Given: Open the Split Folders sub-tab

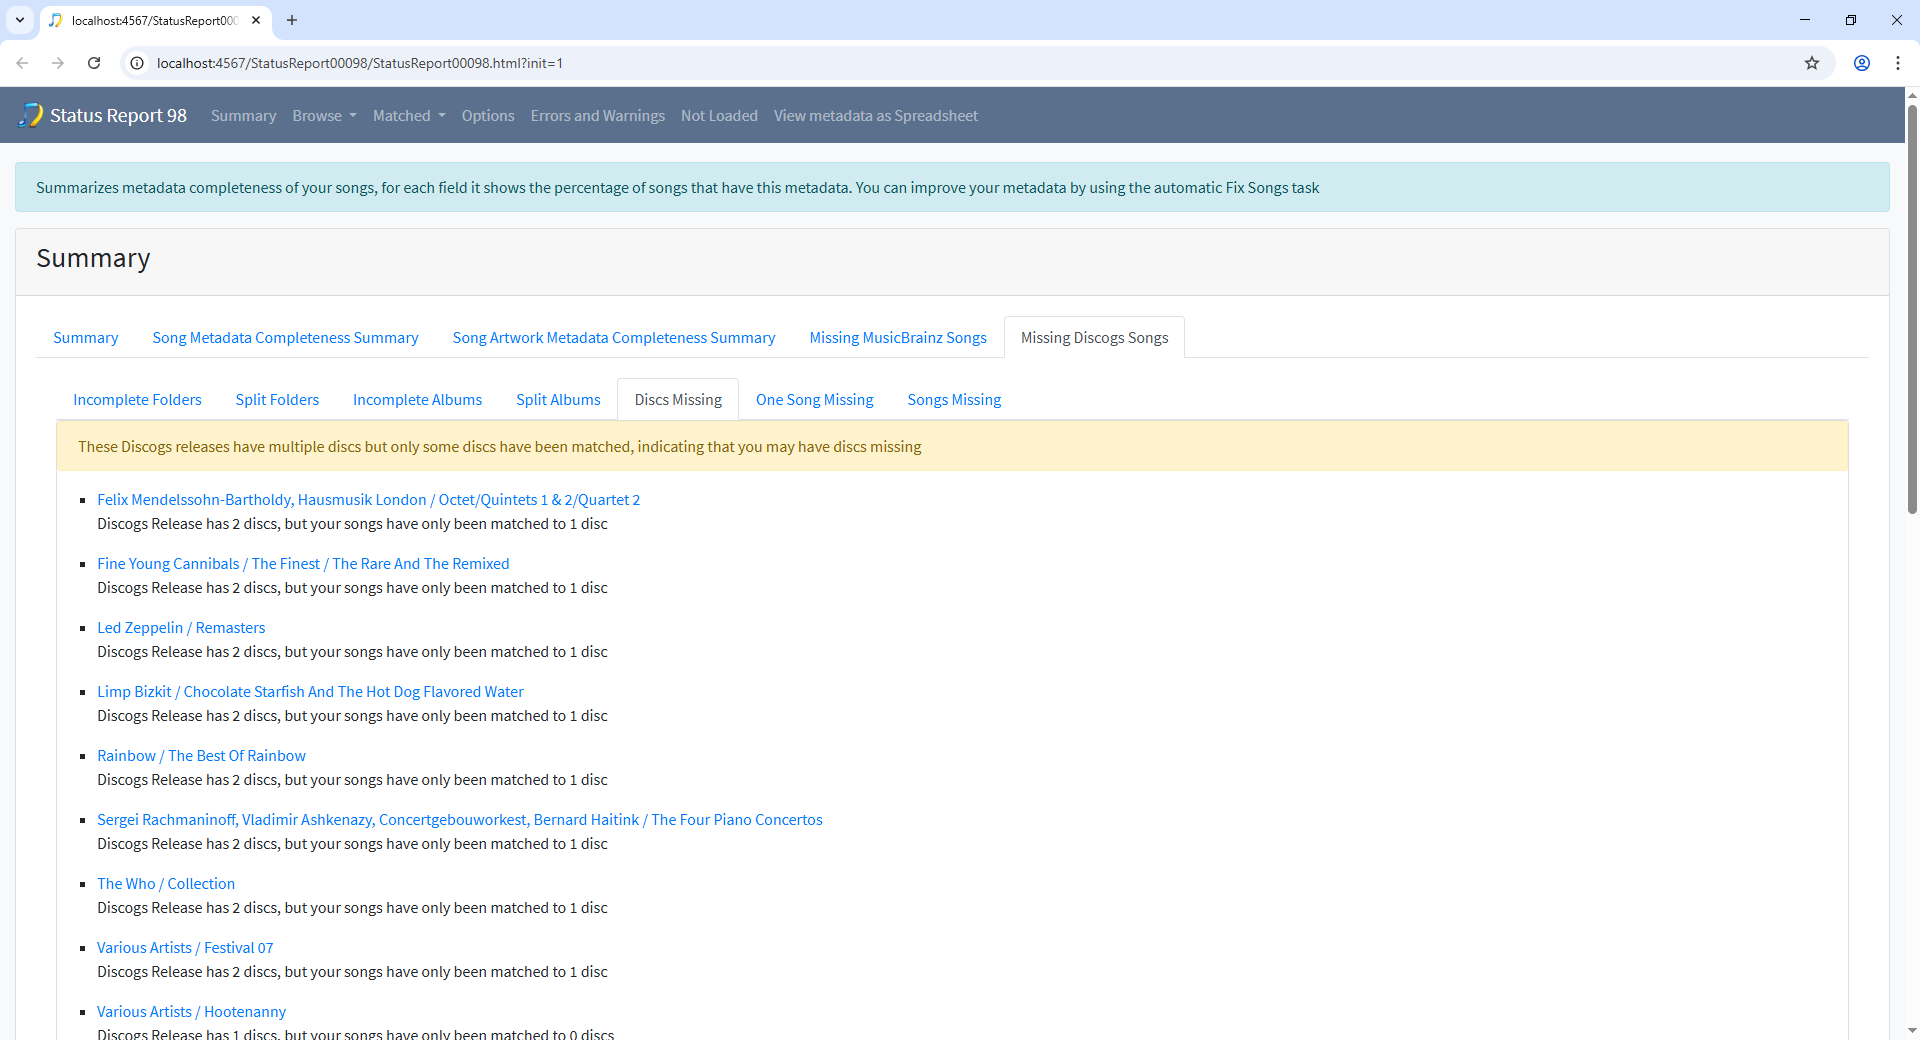Looking at the screenshot, I should click(x=277, y=400).
